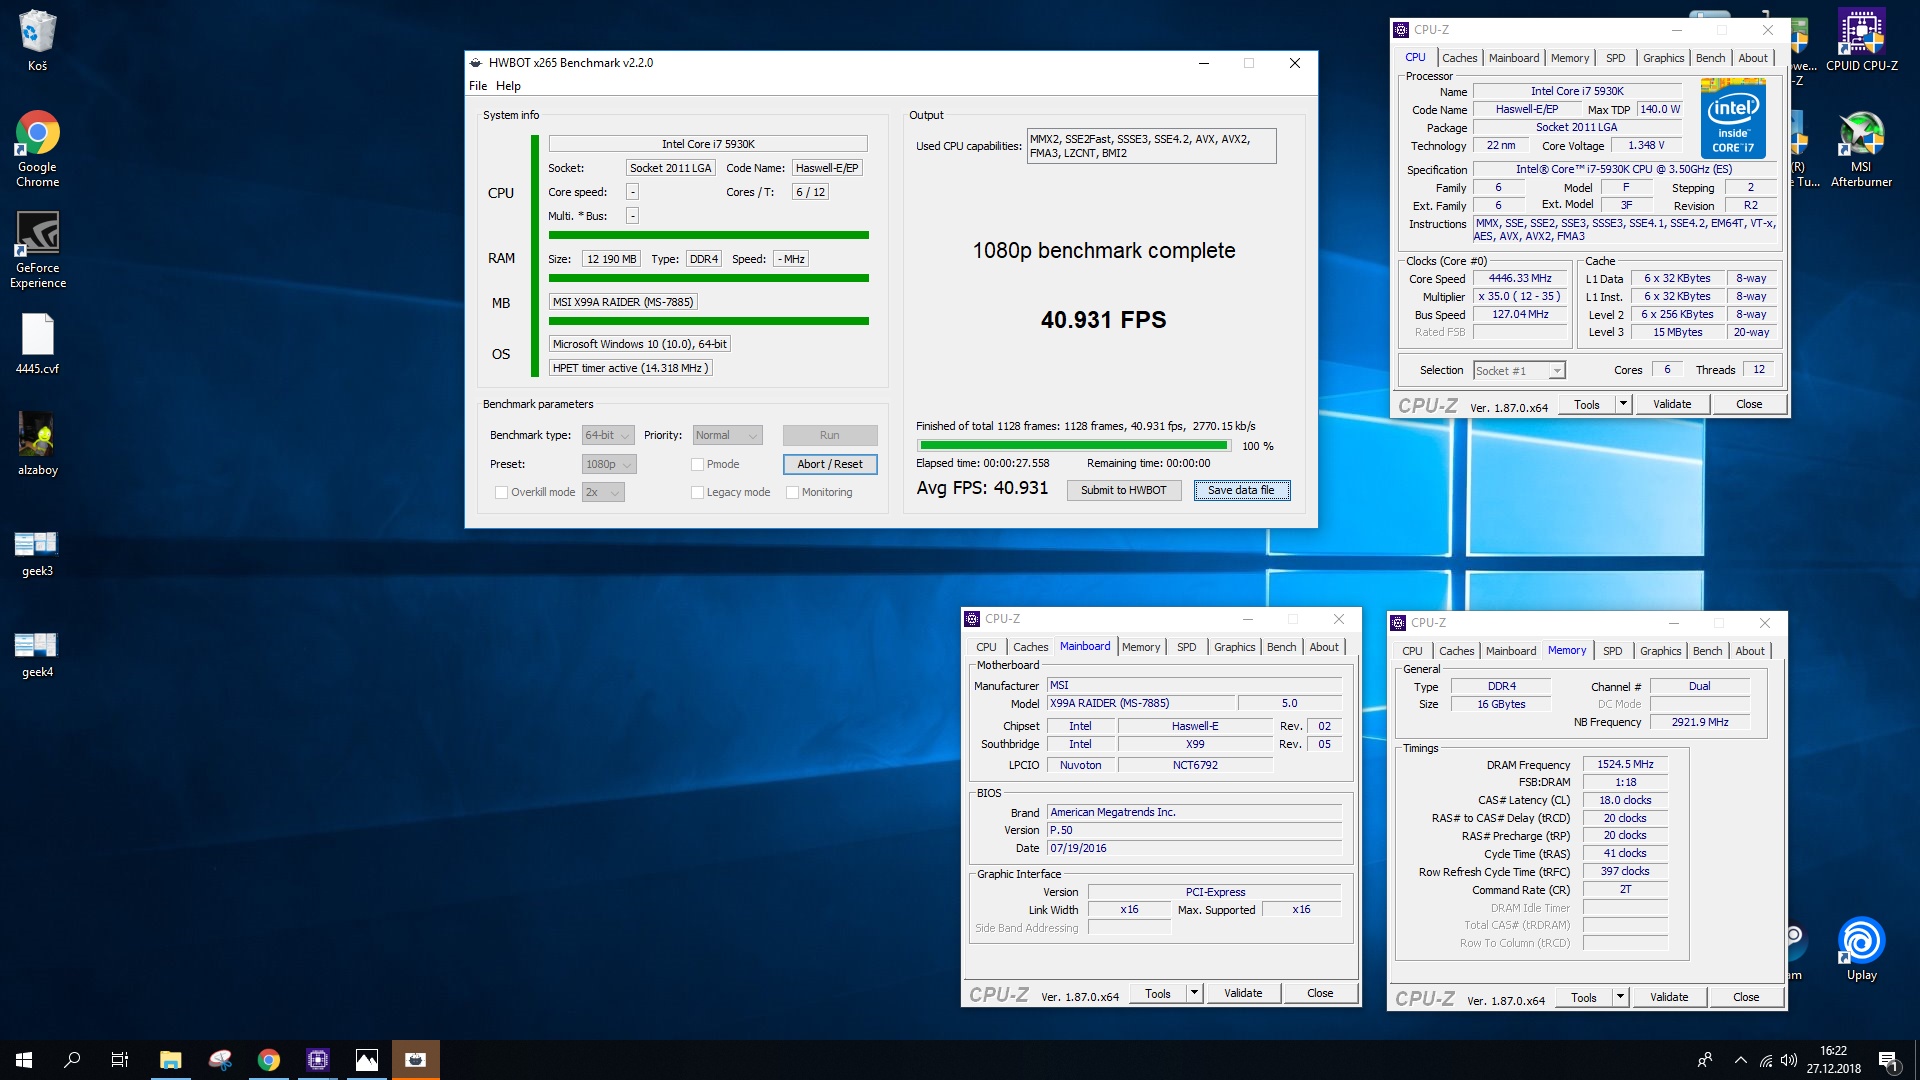Open the volume control in tray
The image size is (1920, 1080).
click(x=1789, y=1060)
